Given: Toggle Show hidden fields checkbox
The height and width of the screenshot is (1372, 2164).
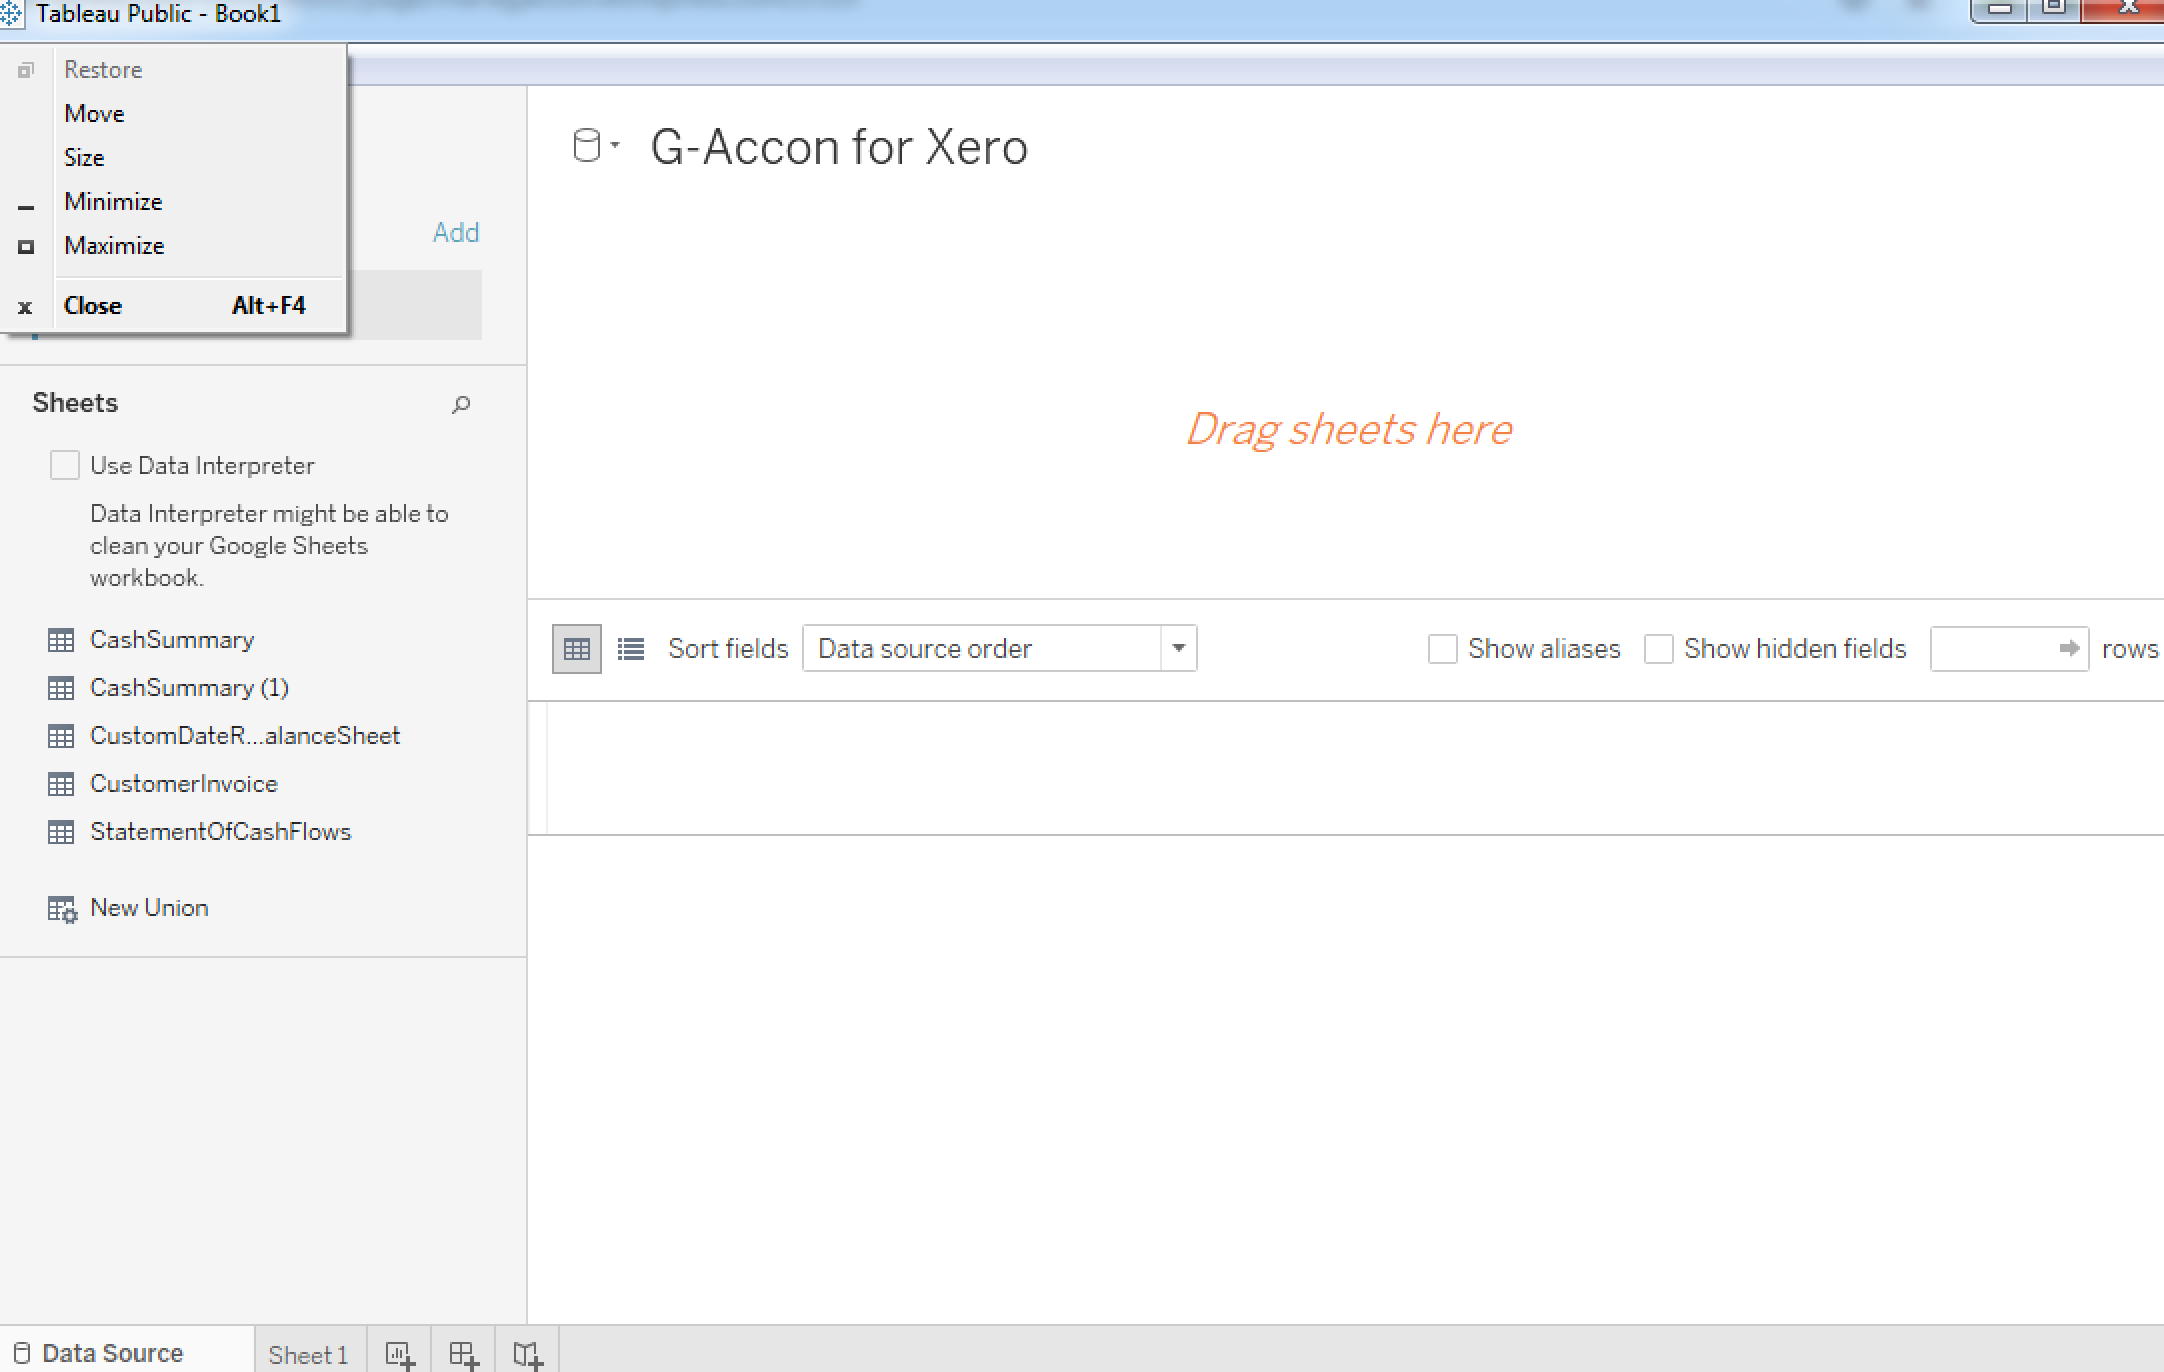Looking at the screenshot, I should click(x=1658, y=649).
